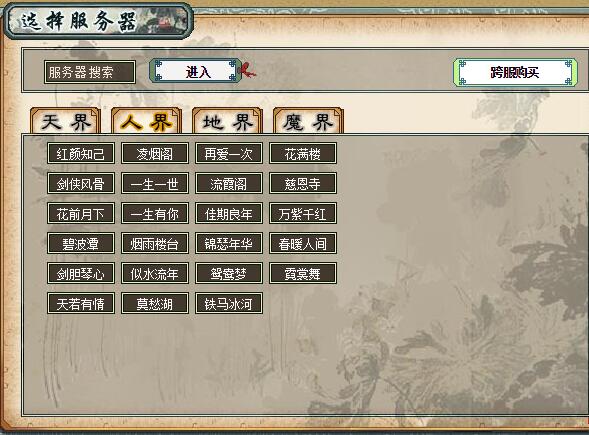Screen dimensions: 589x435
Task: Select the 慈恩寺 server
Action: pos(303,184)
